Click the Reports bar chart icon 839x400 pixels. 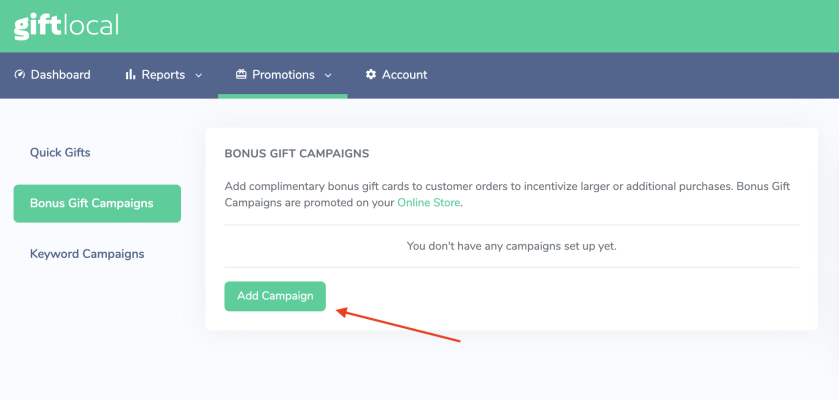point(130,75)
